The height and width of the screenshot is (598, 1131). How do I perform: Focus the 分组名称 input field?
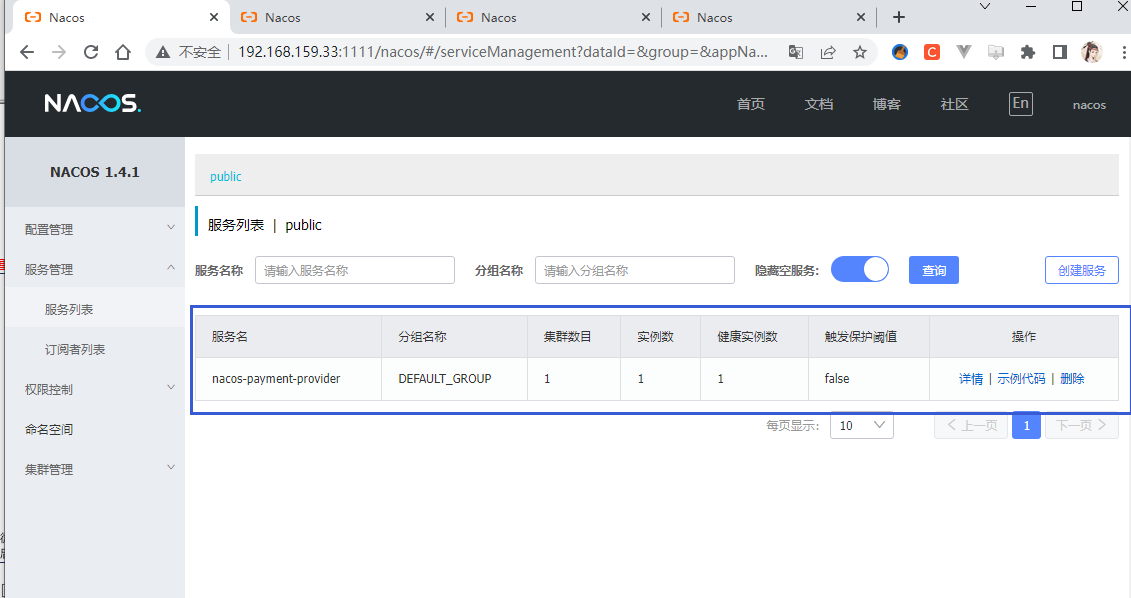coord(635,270)
